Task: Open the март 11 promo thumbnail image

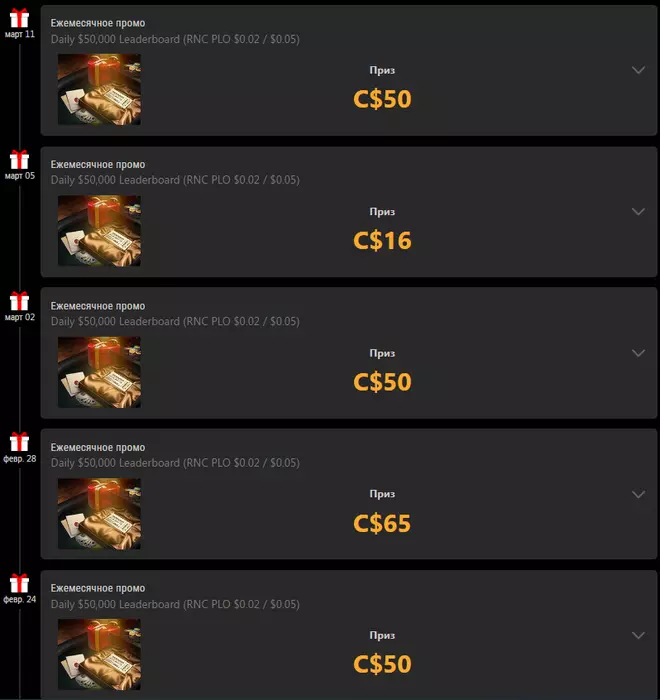Action: (x=99, y=89)
